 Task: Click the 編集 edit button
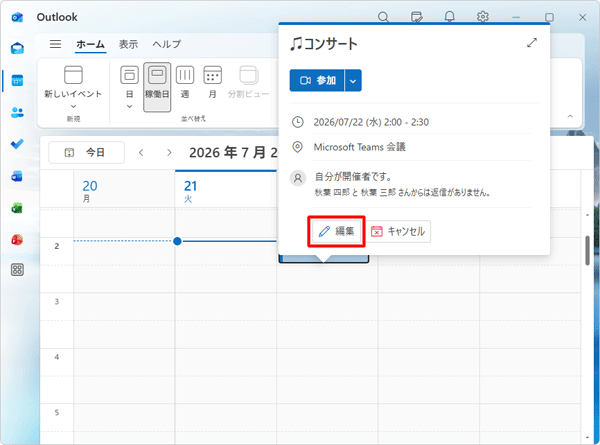336,231
